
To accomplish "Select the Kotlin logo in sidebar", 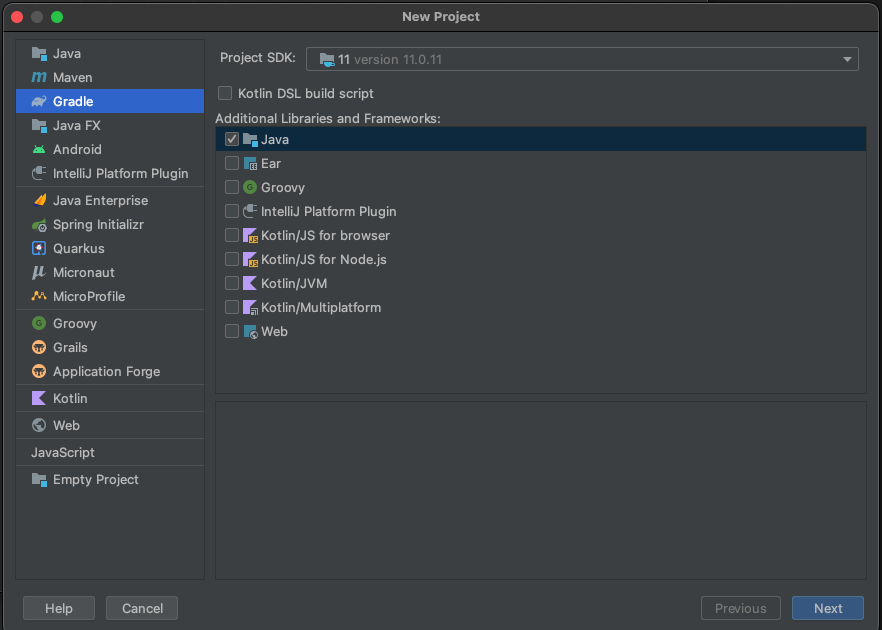I will click(x=39, y=398).
